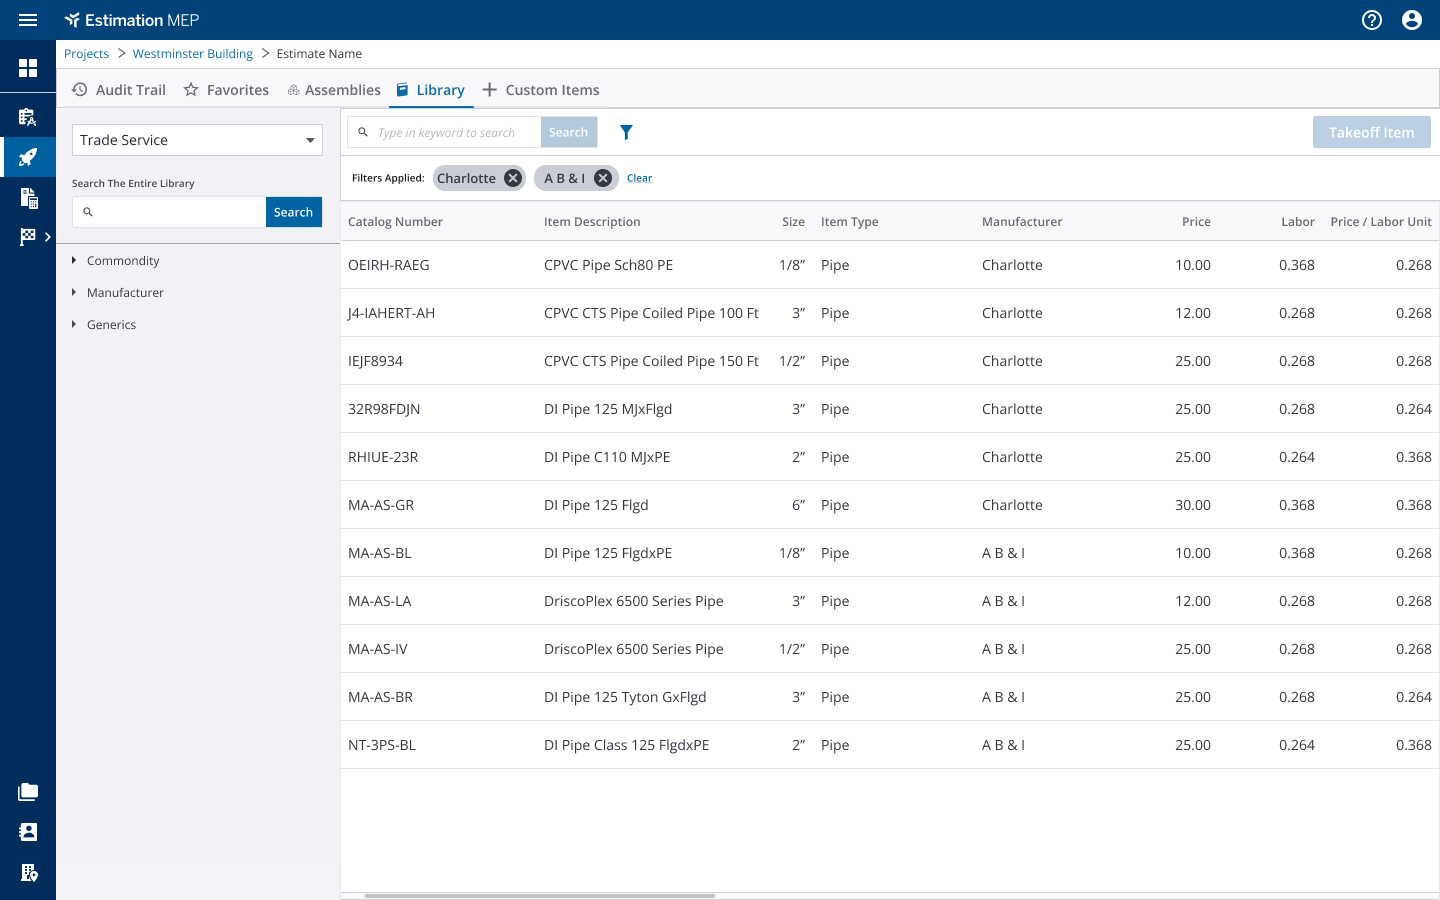
Task: Open the Trade Service dropdown
Action: [x=197, y=140]
